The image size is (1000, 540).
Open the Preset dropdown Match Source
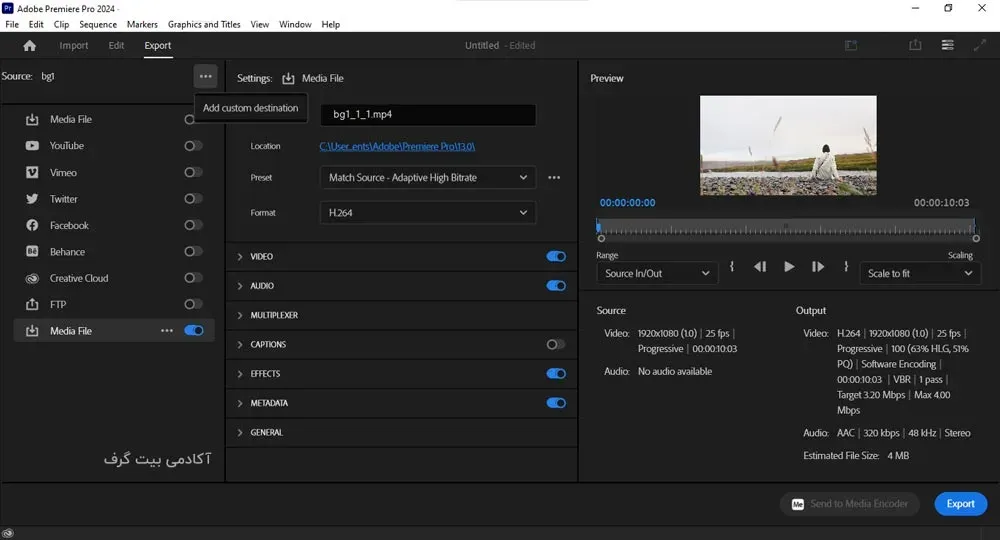tap(427, 177)
